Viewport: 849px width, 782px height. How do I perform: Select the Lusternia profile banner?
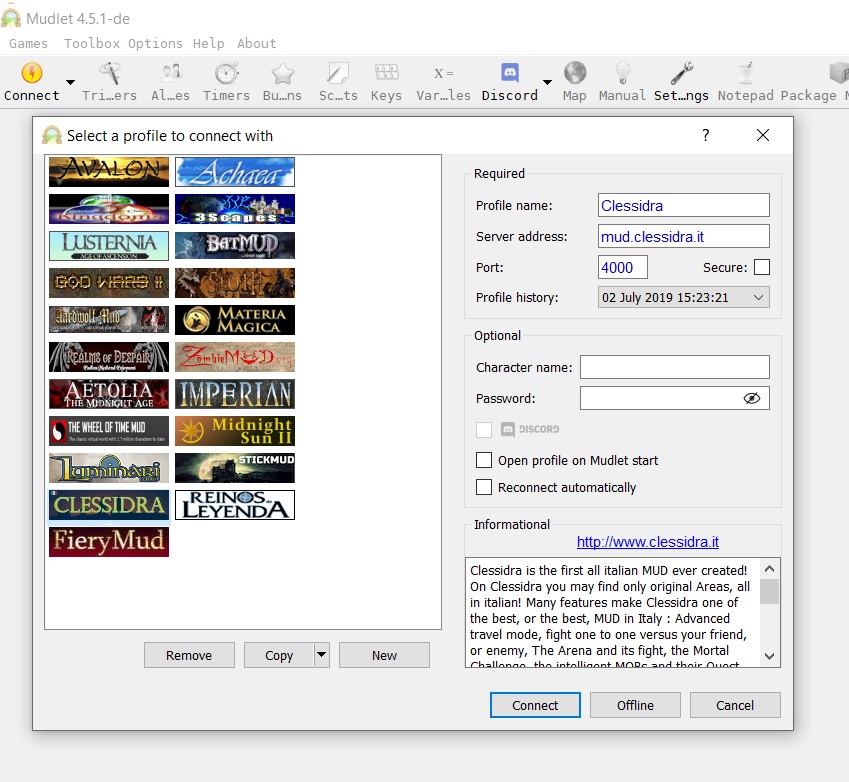(109, 246)
